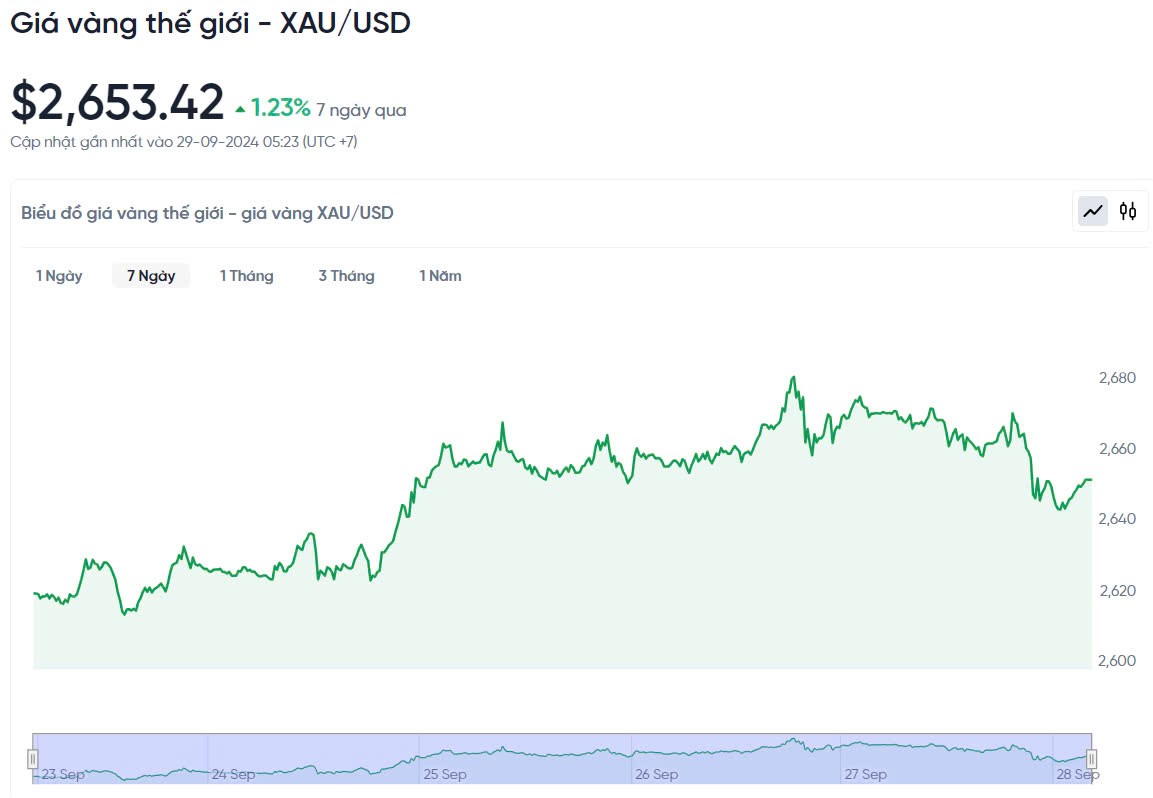Jump to 25 Sep in navigator

445,774
